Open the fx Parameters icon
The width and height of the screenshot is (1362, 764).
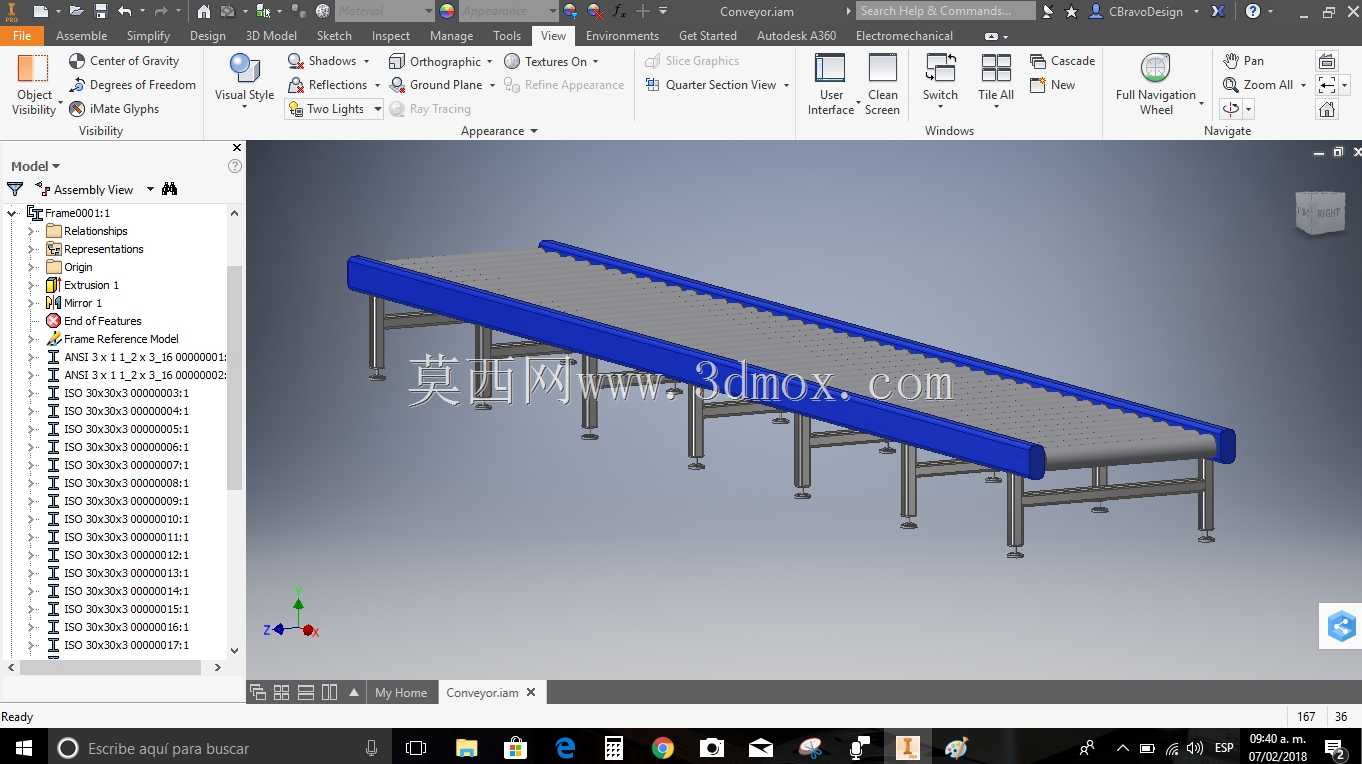click(x=620, y=11)
